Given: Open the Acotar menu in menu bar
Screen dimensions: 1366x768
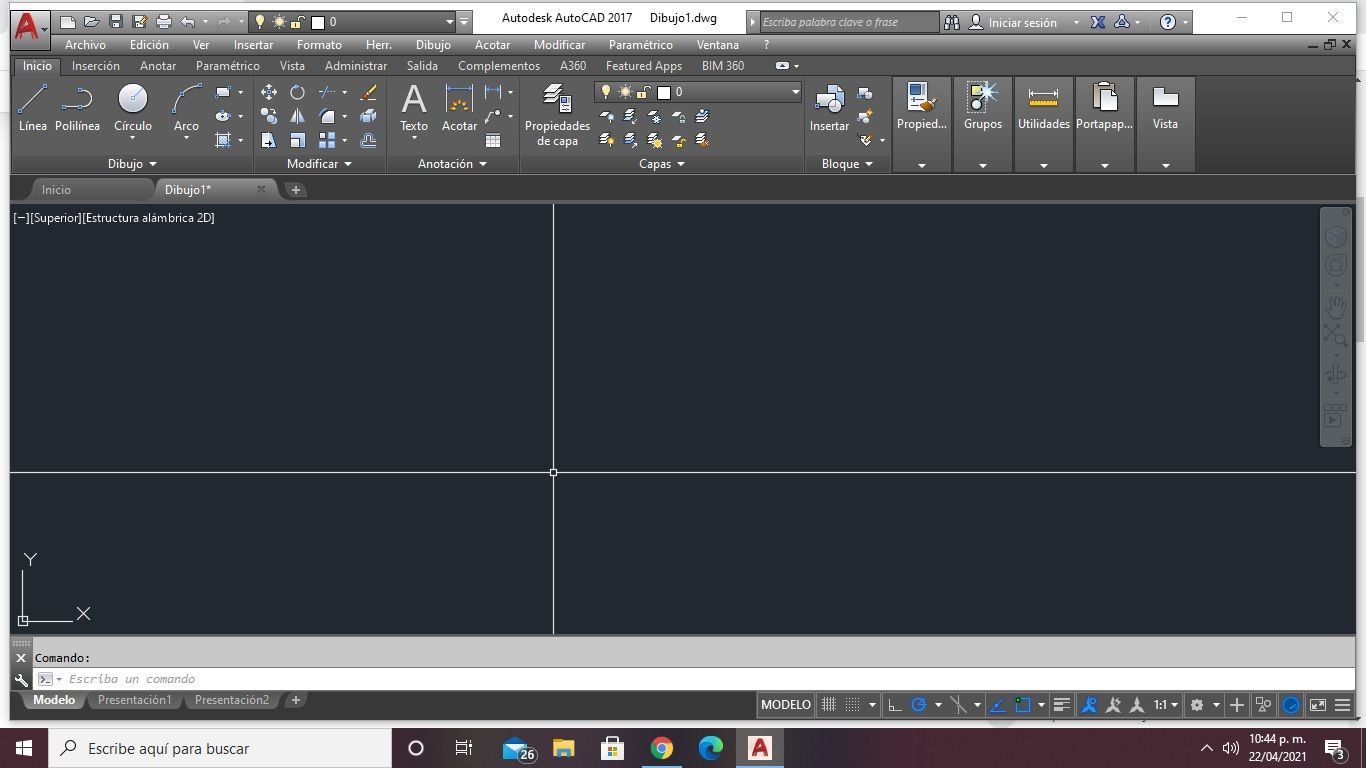Looking at the screenshot, I should click(x=492, y=45).
